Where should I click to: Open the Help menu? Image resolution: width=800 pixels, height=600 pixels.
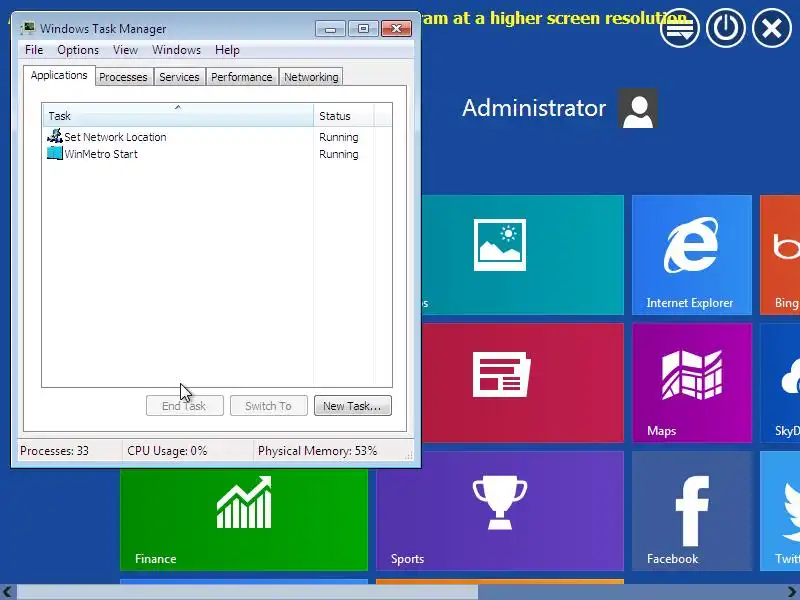pyautogui.click(x=227, y=50)
